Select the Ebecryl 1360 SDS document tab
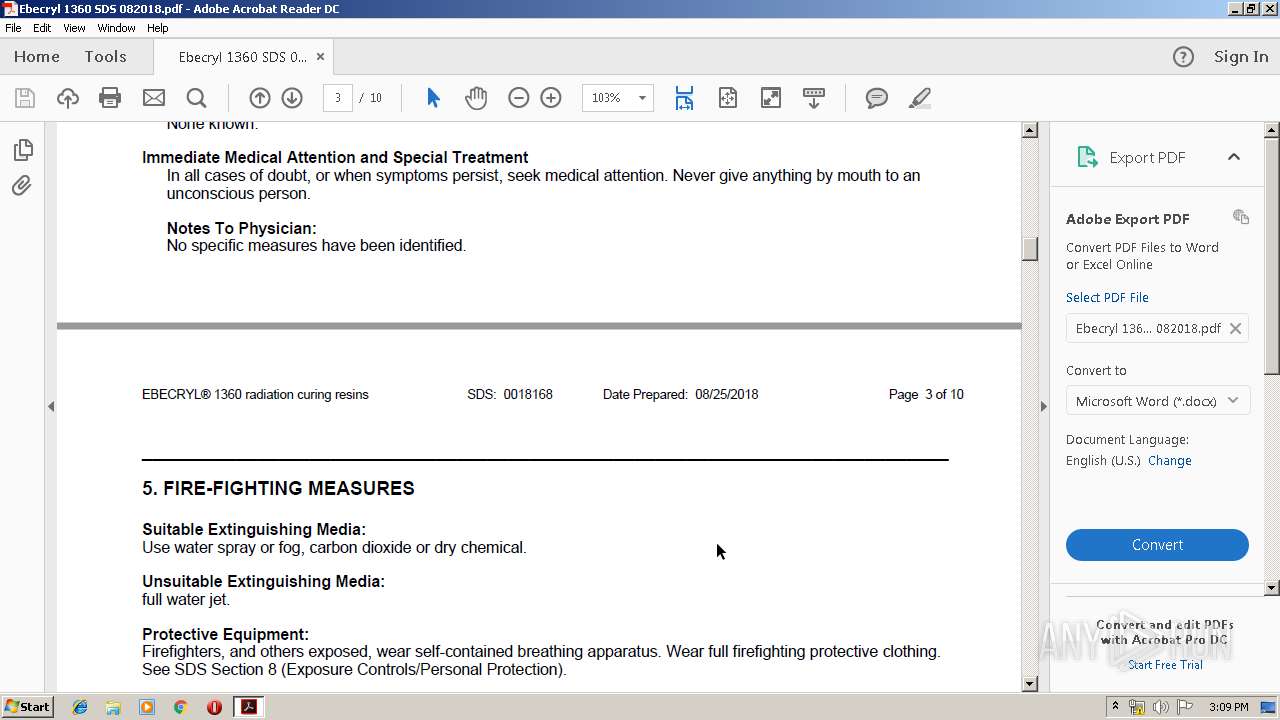This screenshot has width=1280, height=720. (x=242, y=57)
